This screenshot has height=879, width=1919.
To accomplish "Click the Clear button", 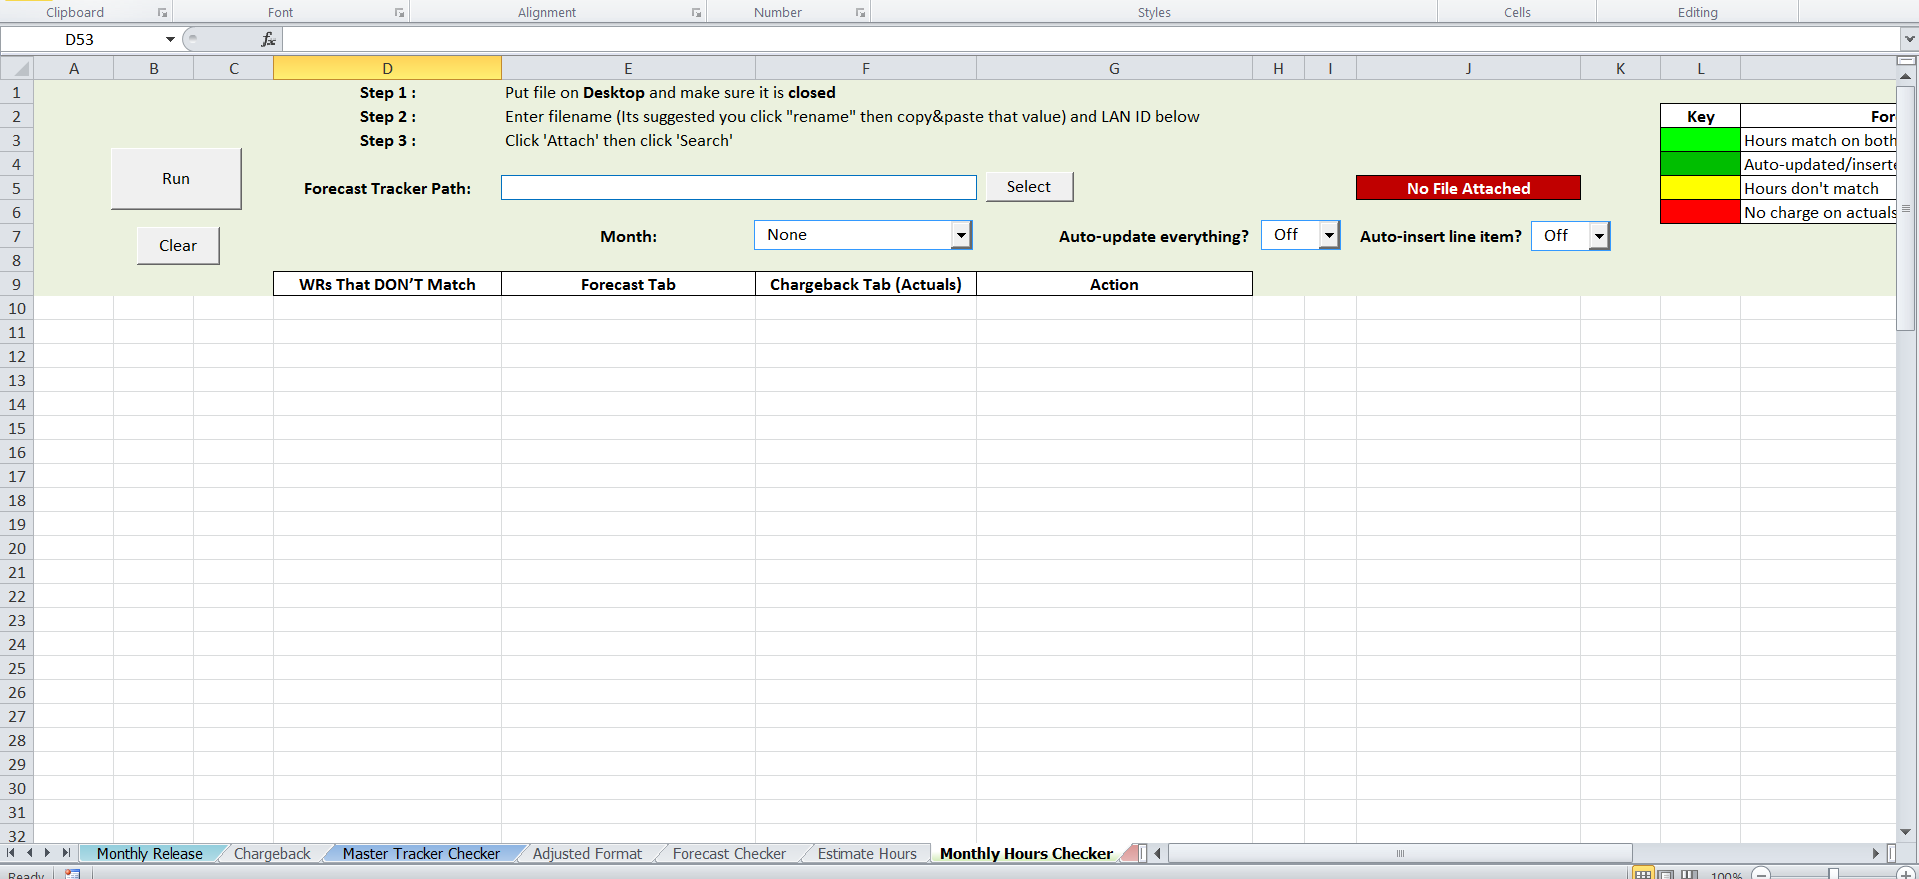I will click(178, 246).
